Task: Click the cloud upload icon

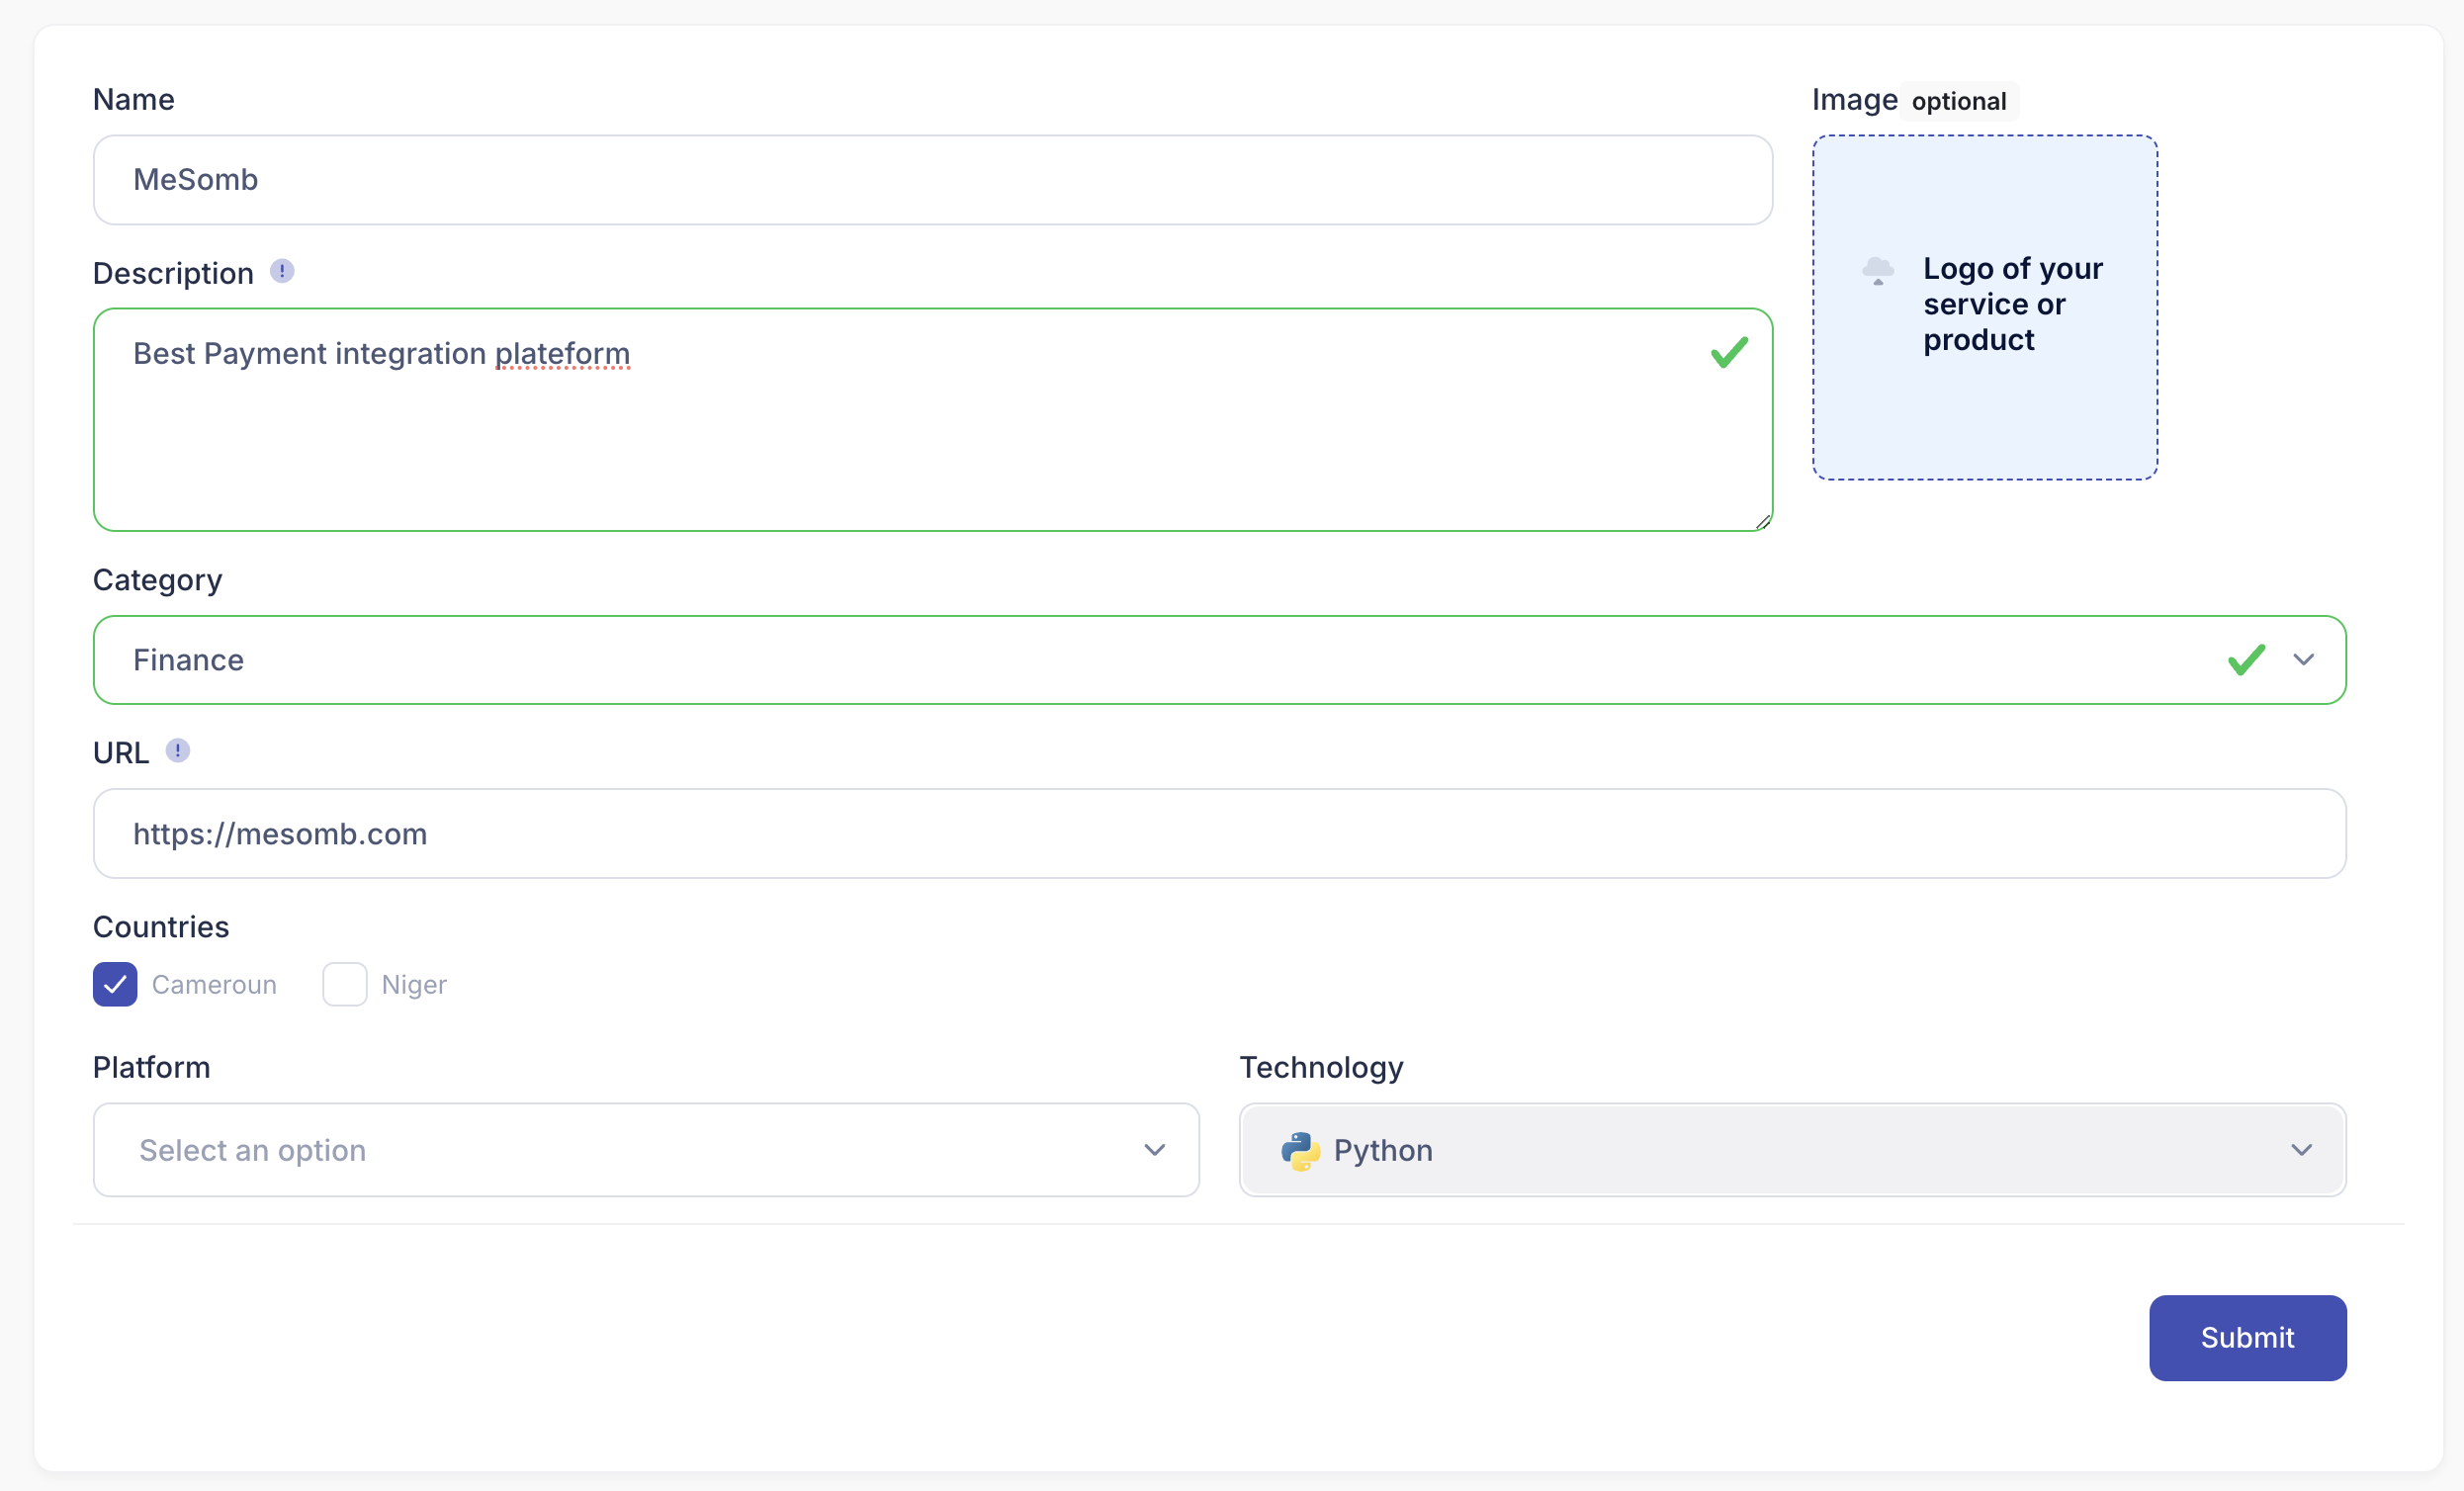Action: (1877, 271)
